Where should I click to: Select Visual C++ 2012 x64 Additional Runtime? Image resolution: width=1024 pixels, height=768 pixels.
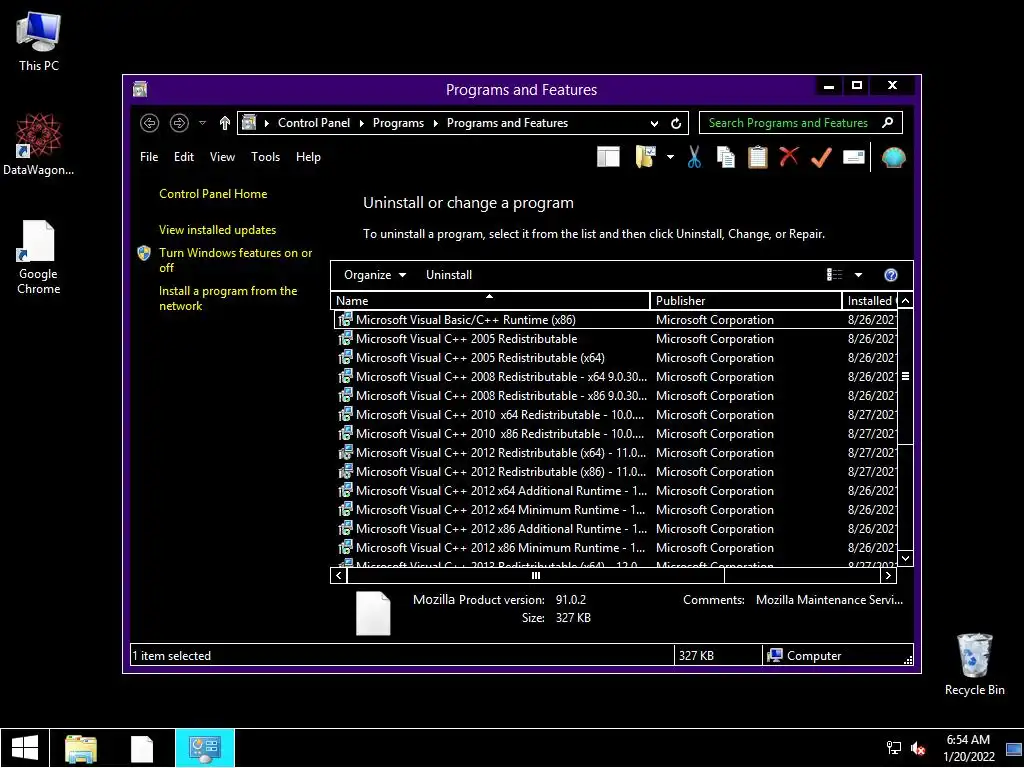[615, 490]
